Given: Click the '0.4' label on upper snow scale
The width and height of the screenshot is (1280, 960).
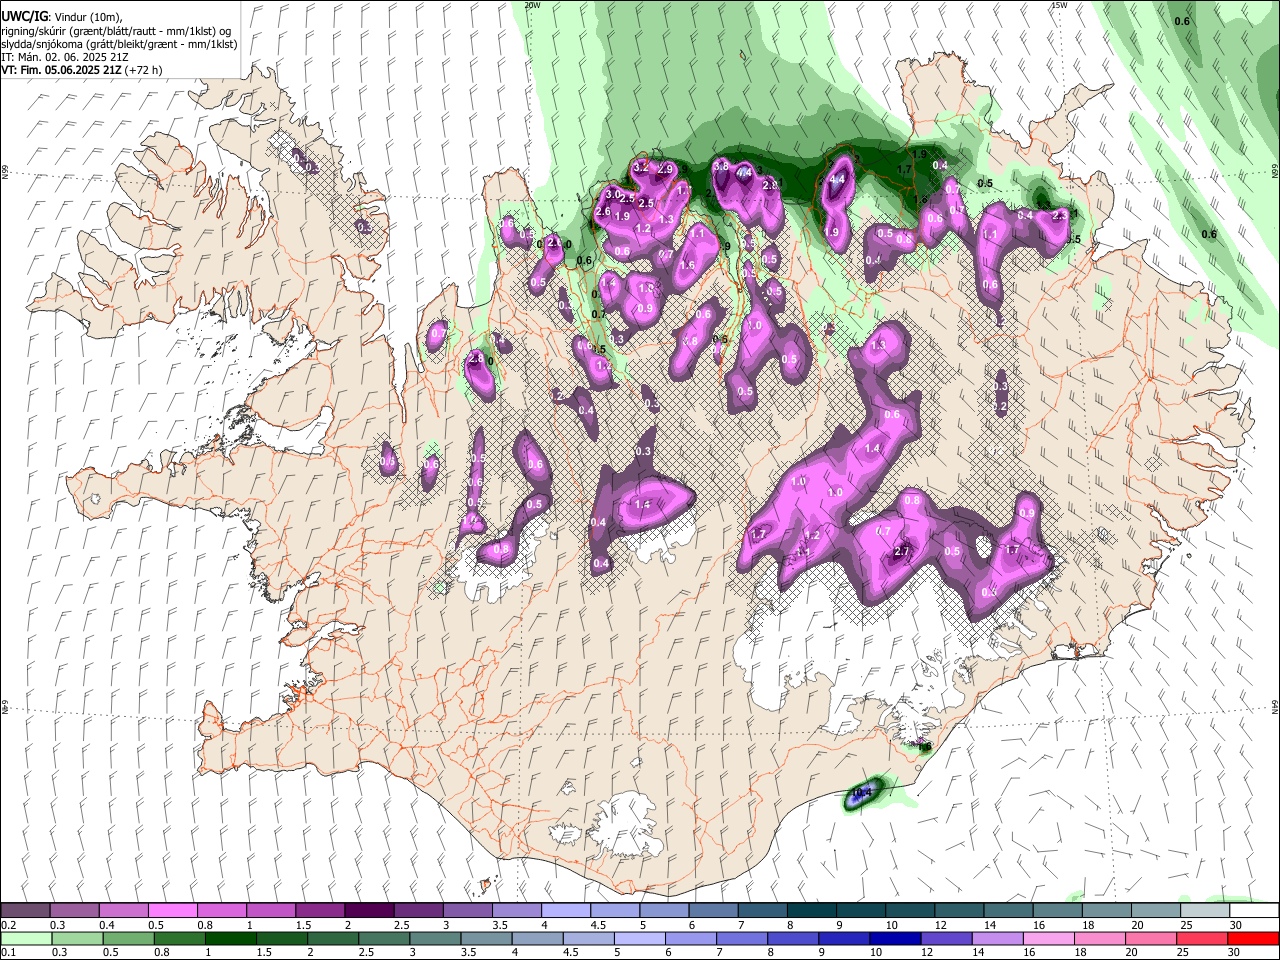Looking at the screenshot, I should (106, 925).
